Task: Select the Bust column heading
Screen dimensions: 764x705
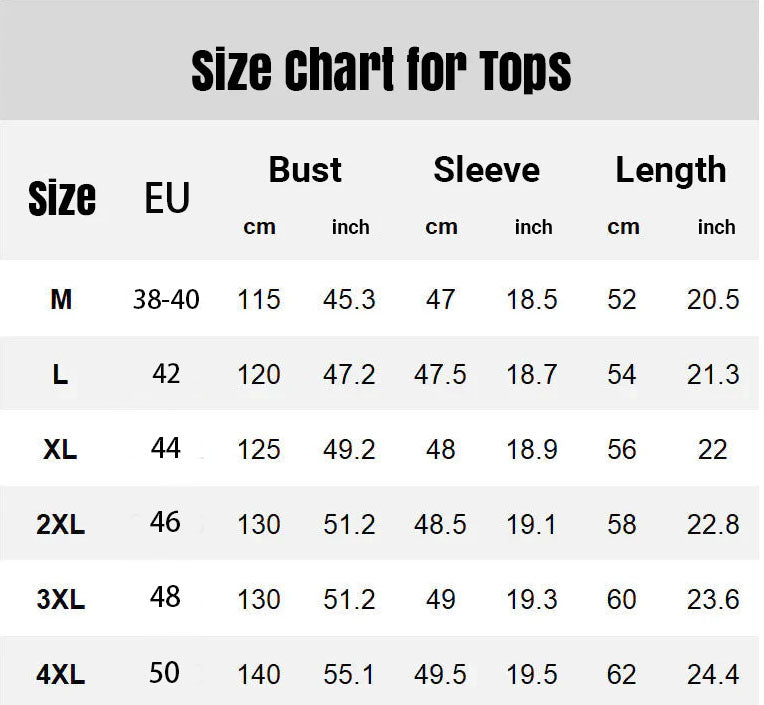Action: pos(305,170)
